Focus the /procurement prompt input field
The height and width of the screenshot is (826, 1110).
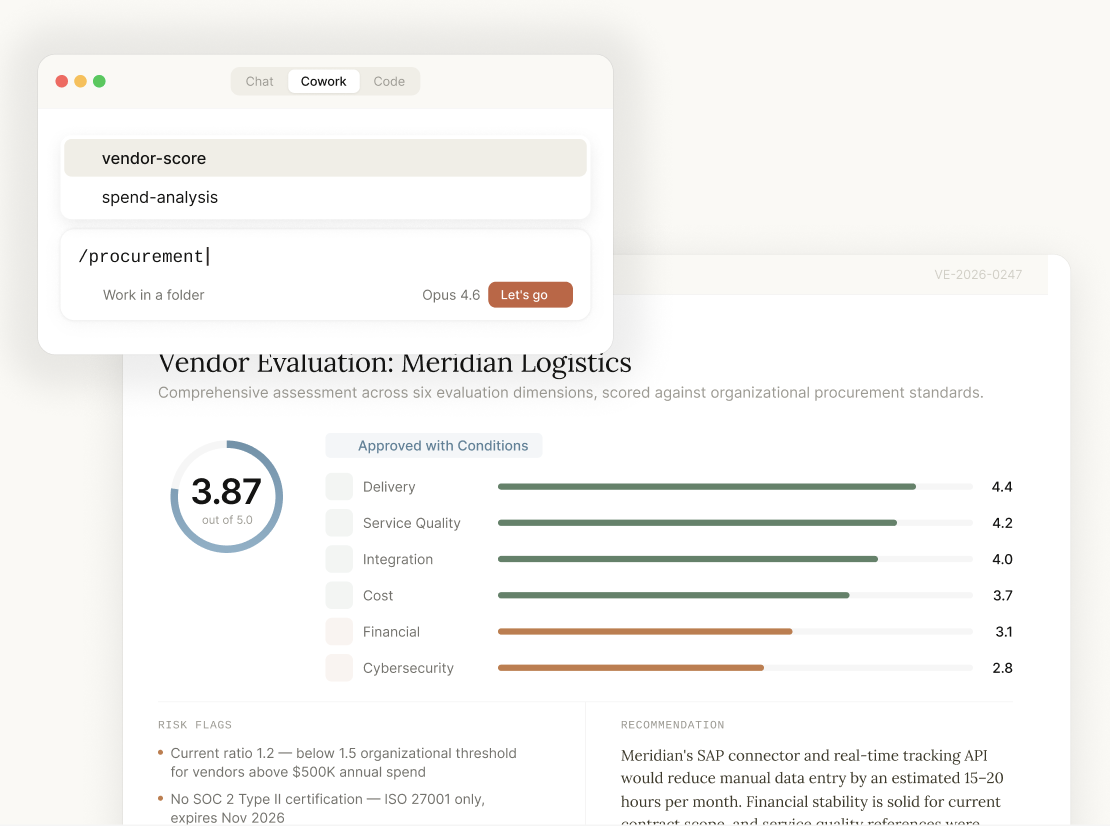tap(326, 256)
